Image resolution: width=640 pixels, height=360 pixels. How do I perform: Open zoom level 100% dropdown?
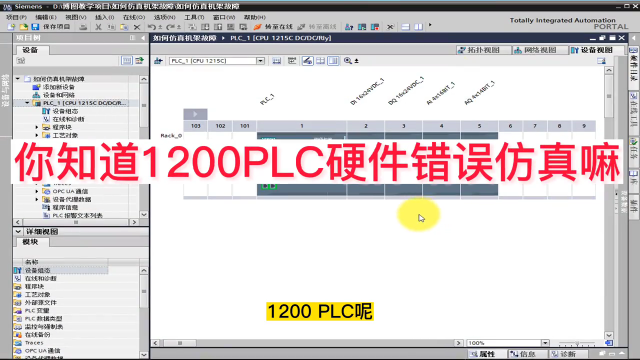pos(545,343)
